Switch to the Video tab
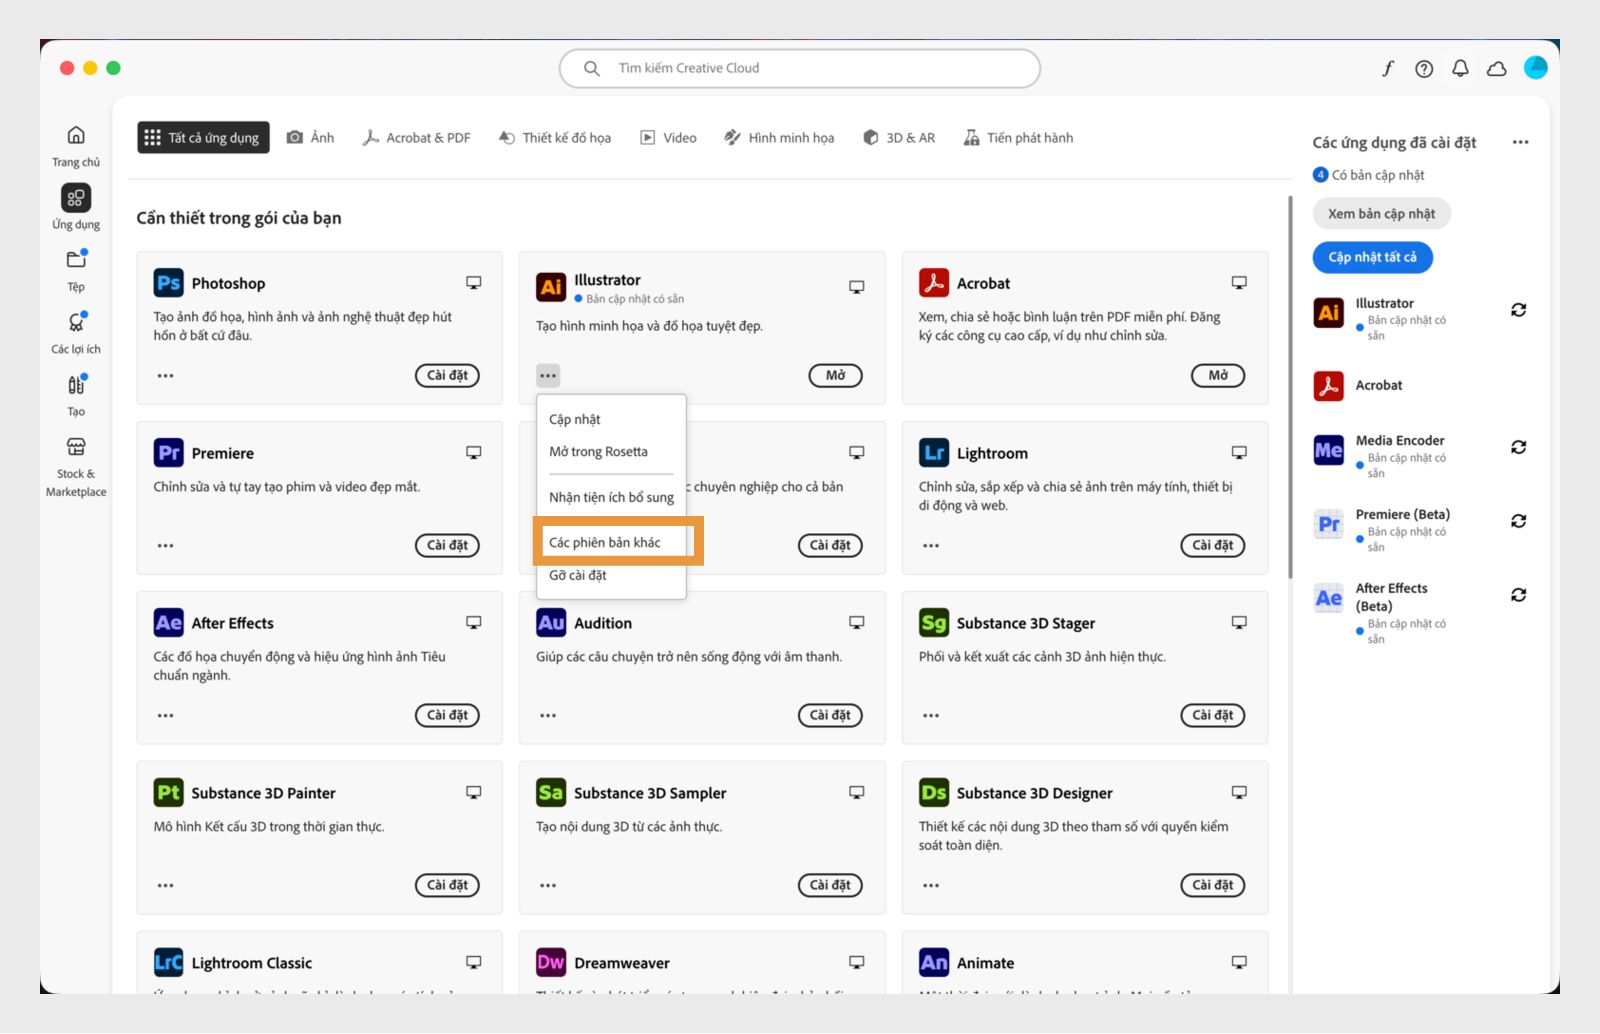The height and width of the screenshot is (1034, 1600). click(668, 138)
